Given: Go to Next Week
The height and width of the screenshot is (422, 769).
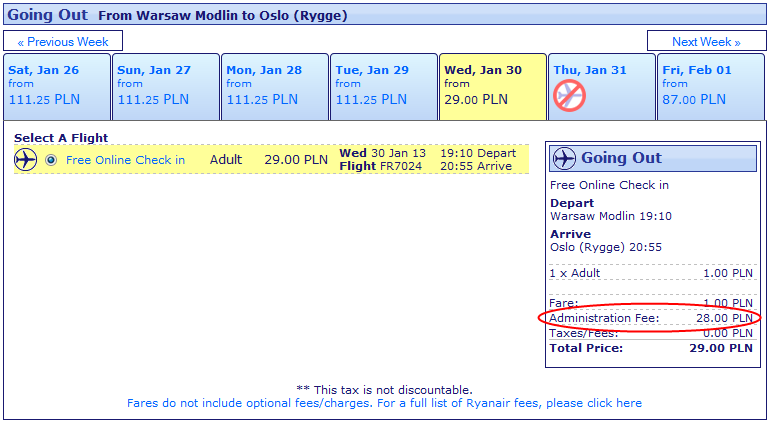Looking at the screenshot, I should [x=706, y=41].
